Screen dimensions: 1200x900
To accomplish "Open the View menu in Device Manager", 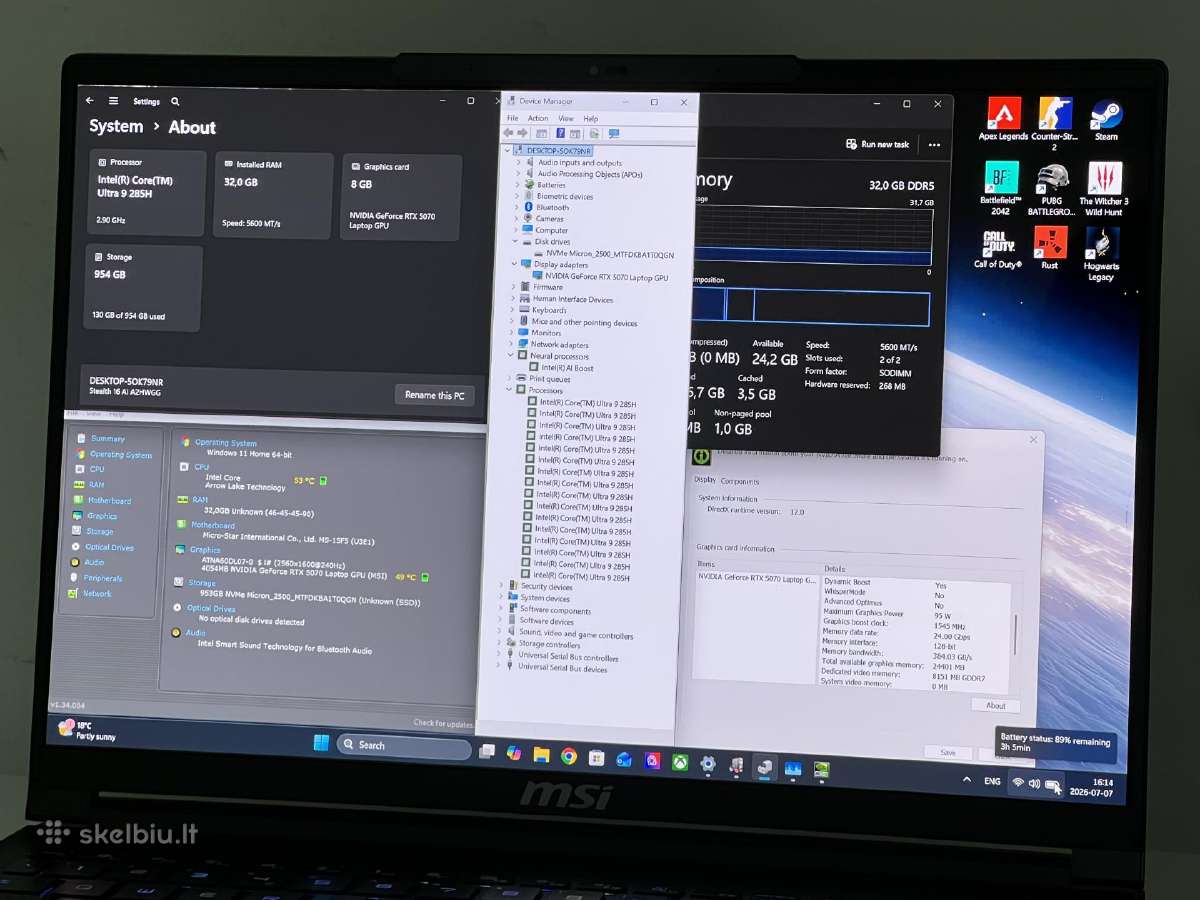I will tap(566, 118).
